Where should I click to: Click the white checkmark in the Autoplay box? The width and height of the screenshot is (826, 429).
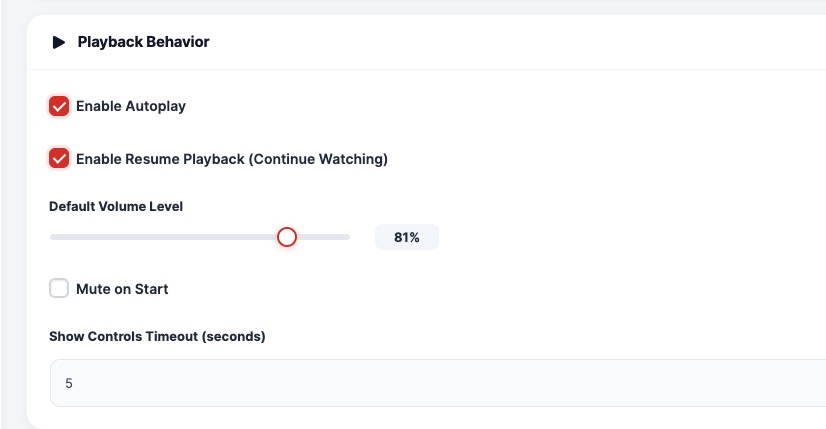point(59,106)
